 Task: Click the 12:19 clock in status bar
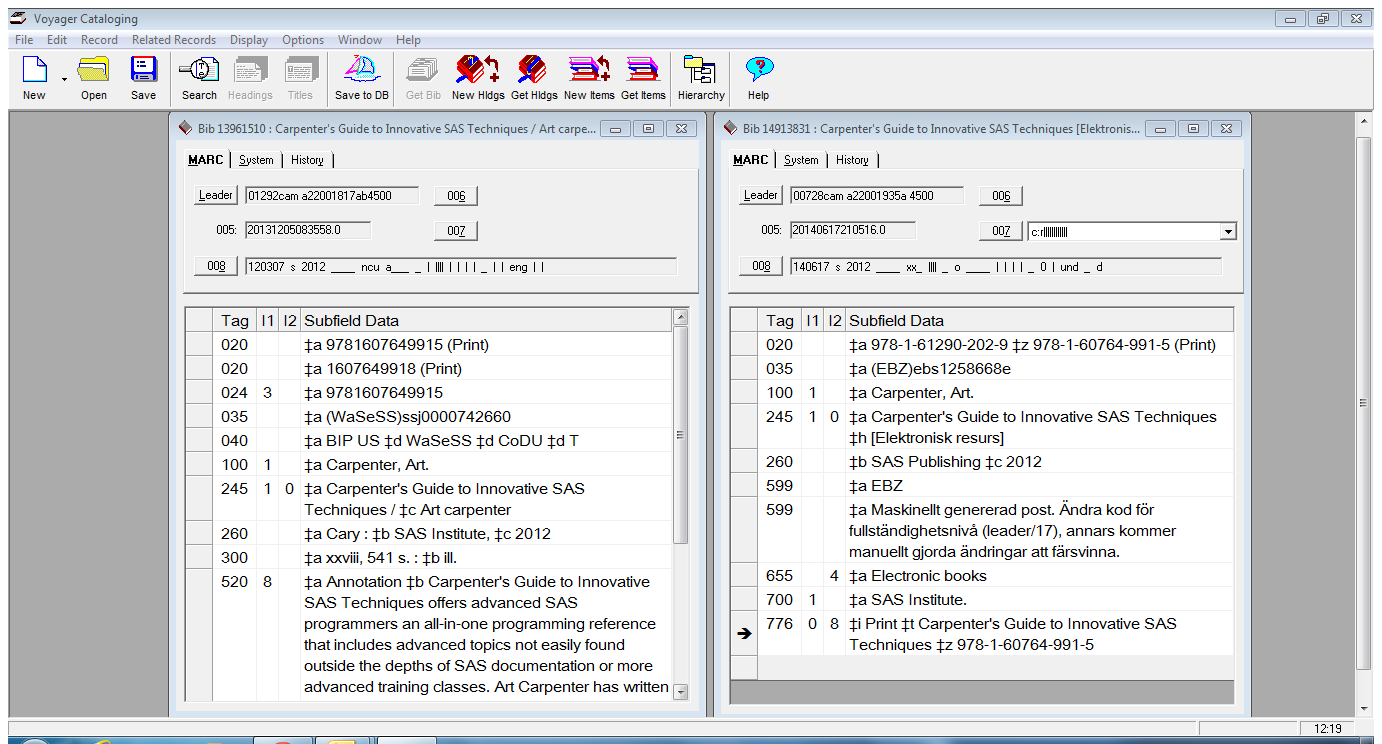click(1328, 728)
